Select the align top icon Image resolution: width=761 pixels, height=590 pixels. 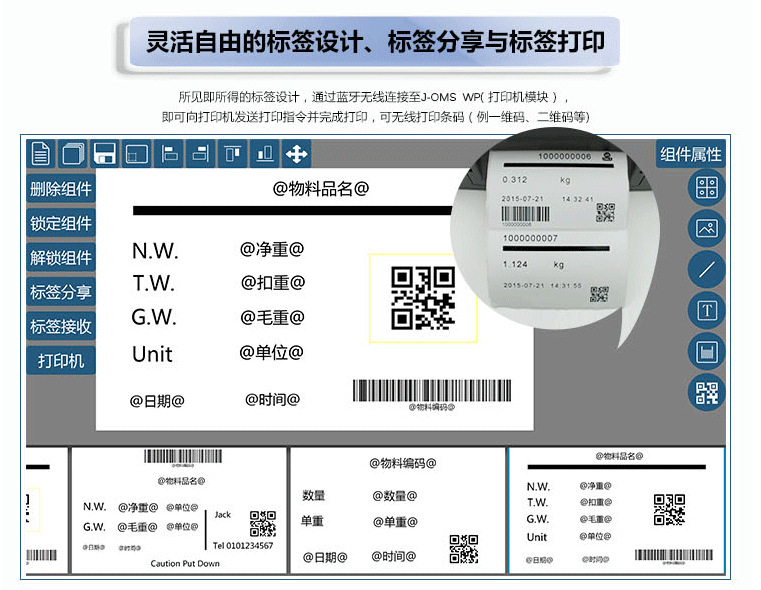point(233,154)
